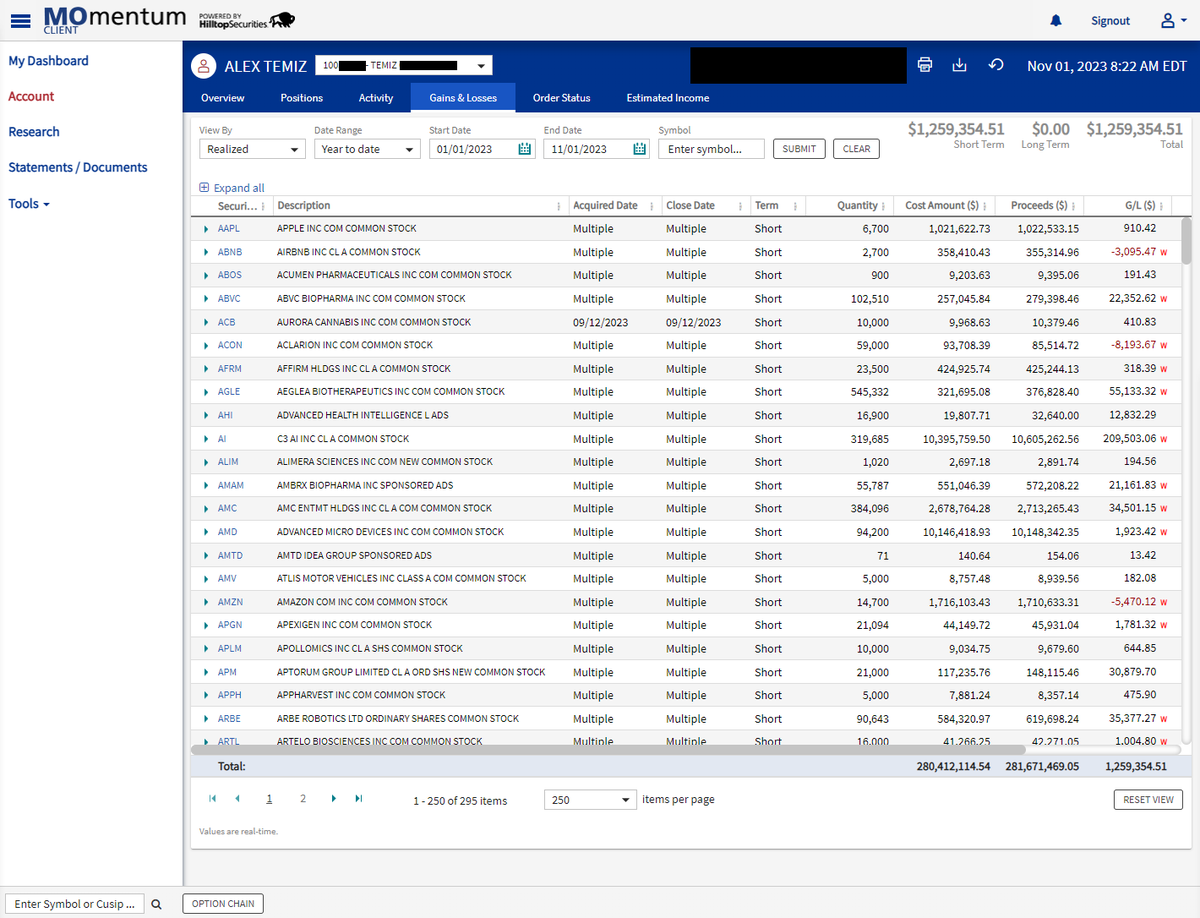Click the Signout link
Screen dimensions: 1200x918
1110,20
